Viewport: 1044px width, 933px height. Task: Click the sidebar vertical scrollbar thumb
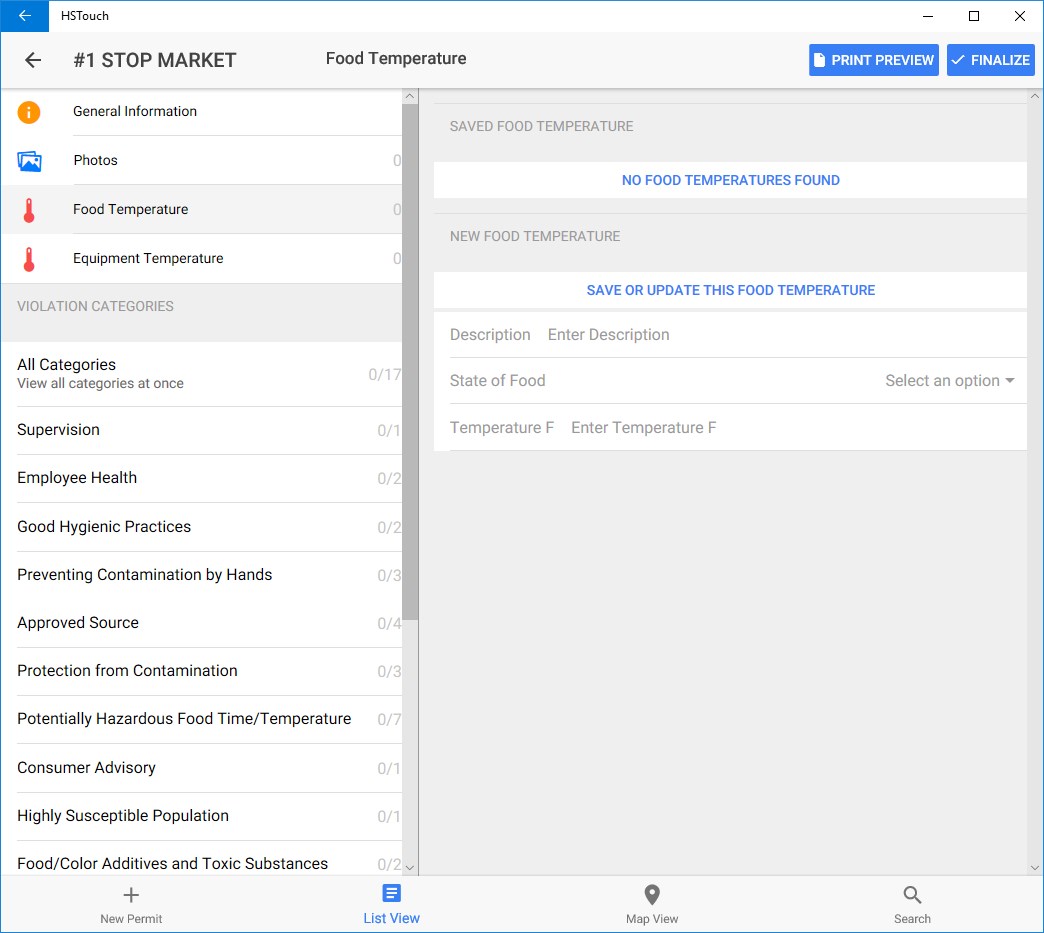coord(410,362)
